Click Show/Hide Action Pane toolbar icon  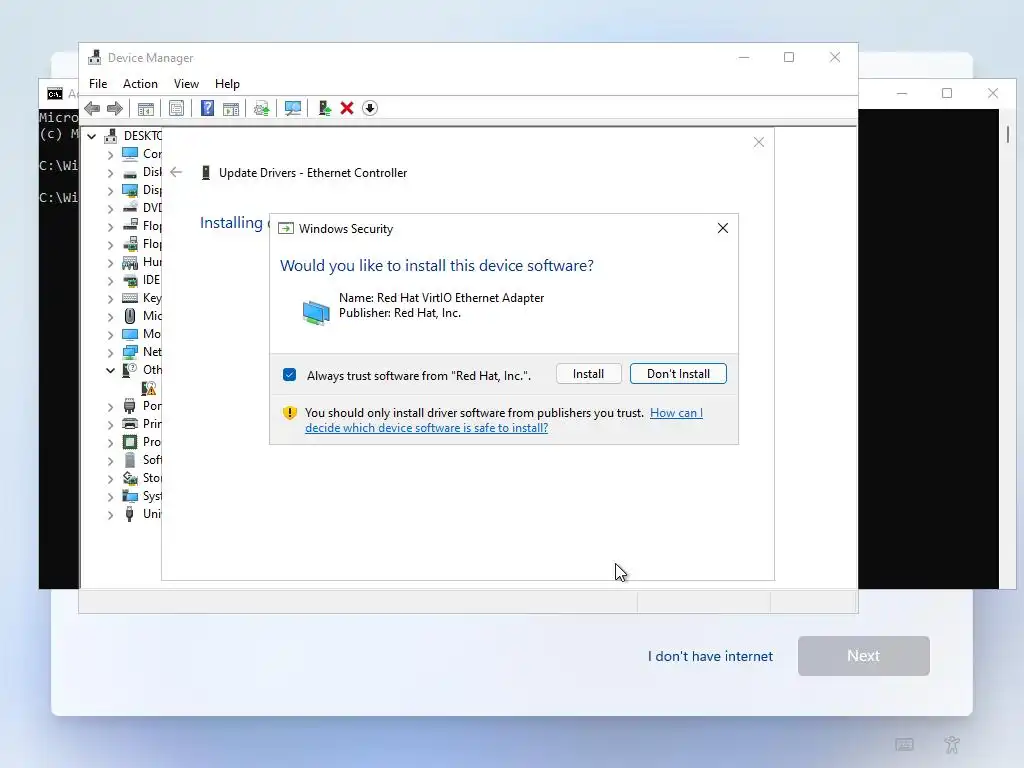(x=231, y=108)
